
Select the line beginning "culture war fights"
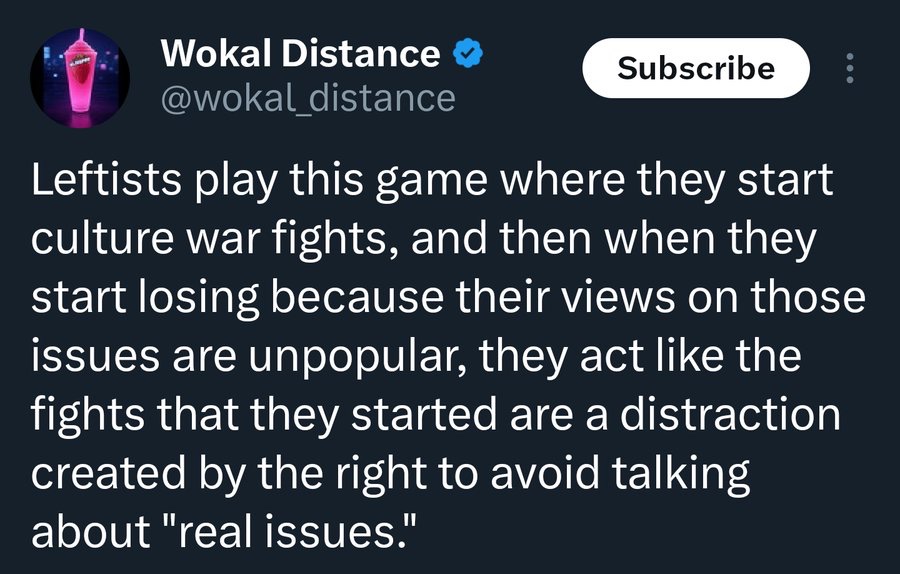(x=424, y=239)
